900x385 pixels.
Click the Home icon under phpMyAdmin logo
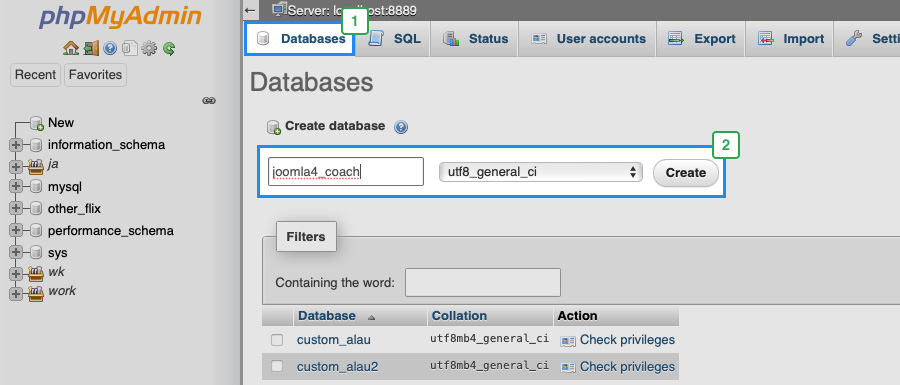click(x=71, y=48)
